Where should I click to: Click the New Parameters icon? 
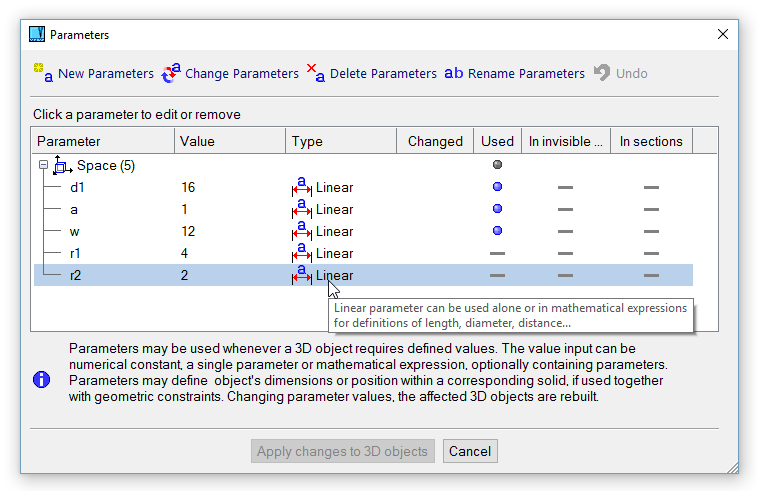click(x=43, y=73)
